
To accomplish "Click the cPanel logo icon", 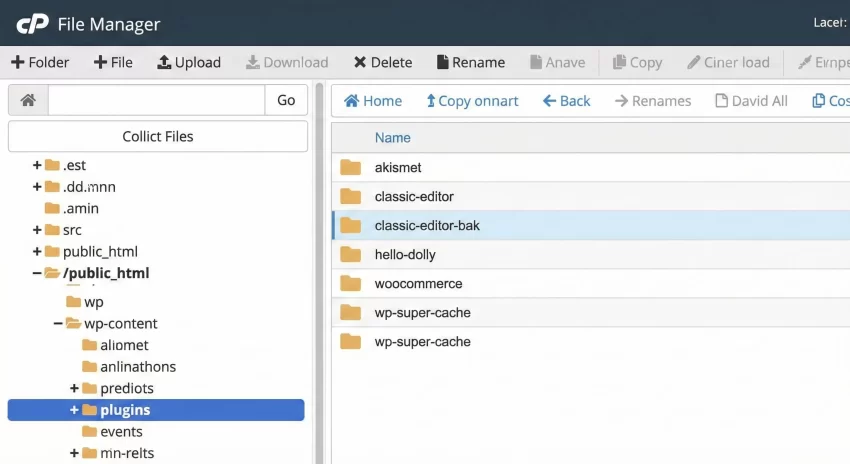I will pyautogui.click(x=33, y=24).
